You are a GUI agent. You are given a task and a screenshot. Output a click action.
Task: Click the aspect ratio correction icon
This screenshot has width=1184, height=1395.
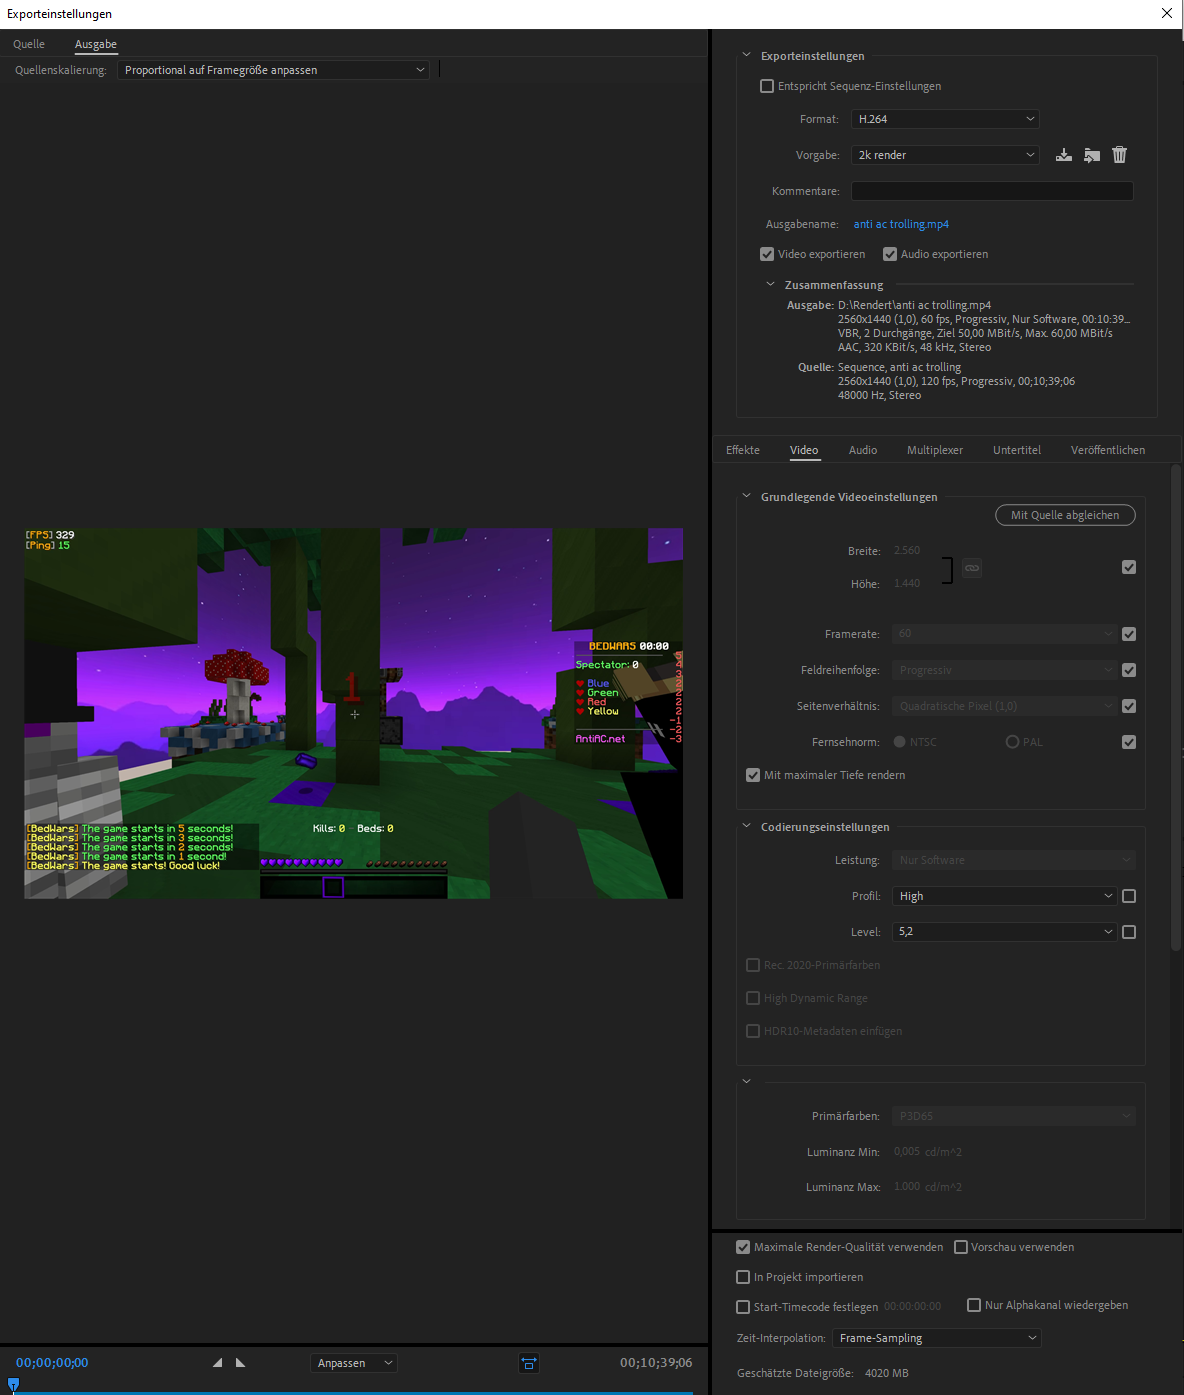tap(529, 1363)
